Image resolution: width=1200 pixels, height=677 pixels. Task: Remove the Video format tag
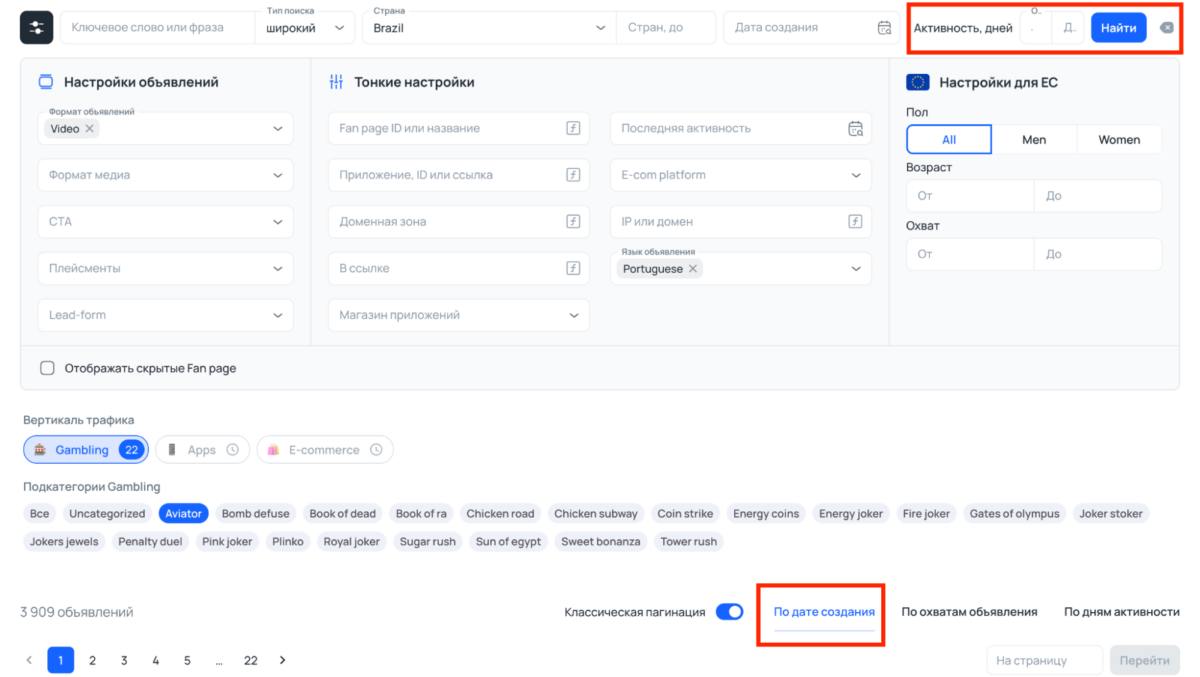90,129
